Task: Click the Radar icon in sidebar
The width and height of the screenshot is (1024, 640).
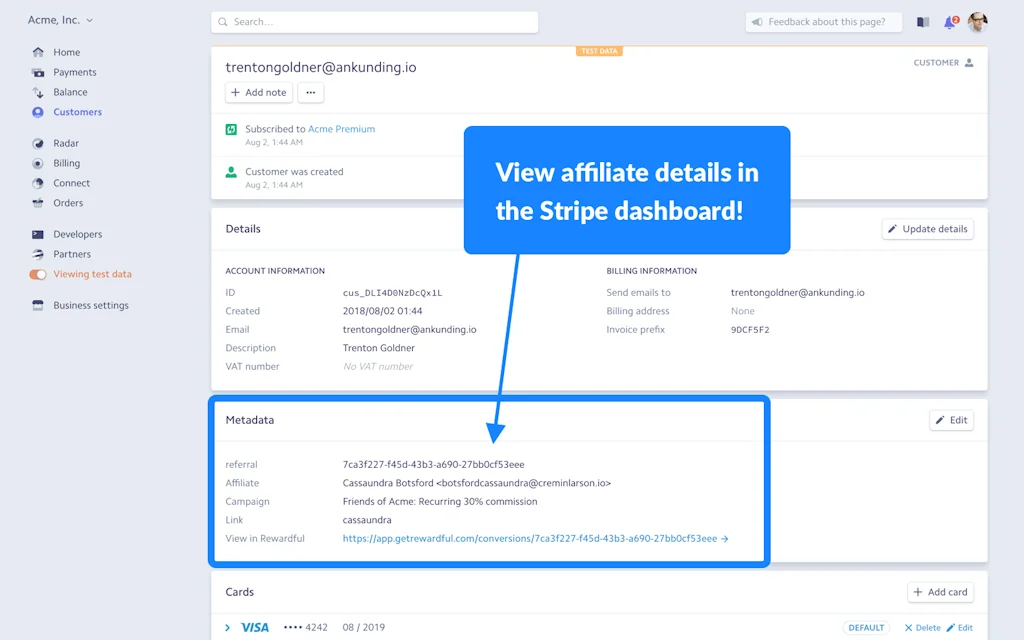Action: (x=38, y=143)
